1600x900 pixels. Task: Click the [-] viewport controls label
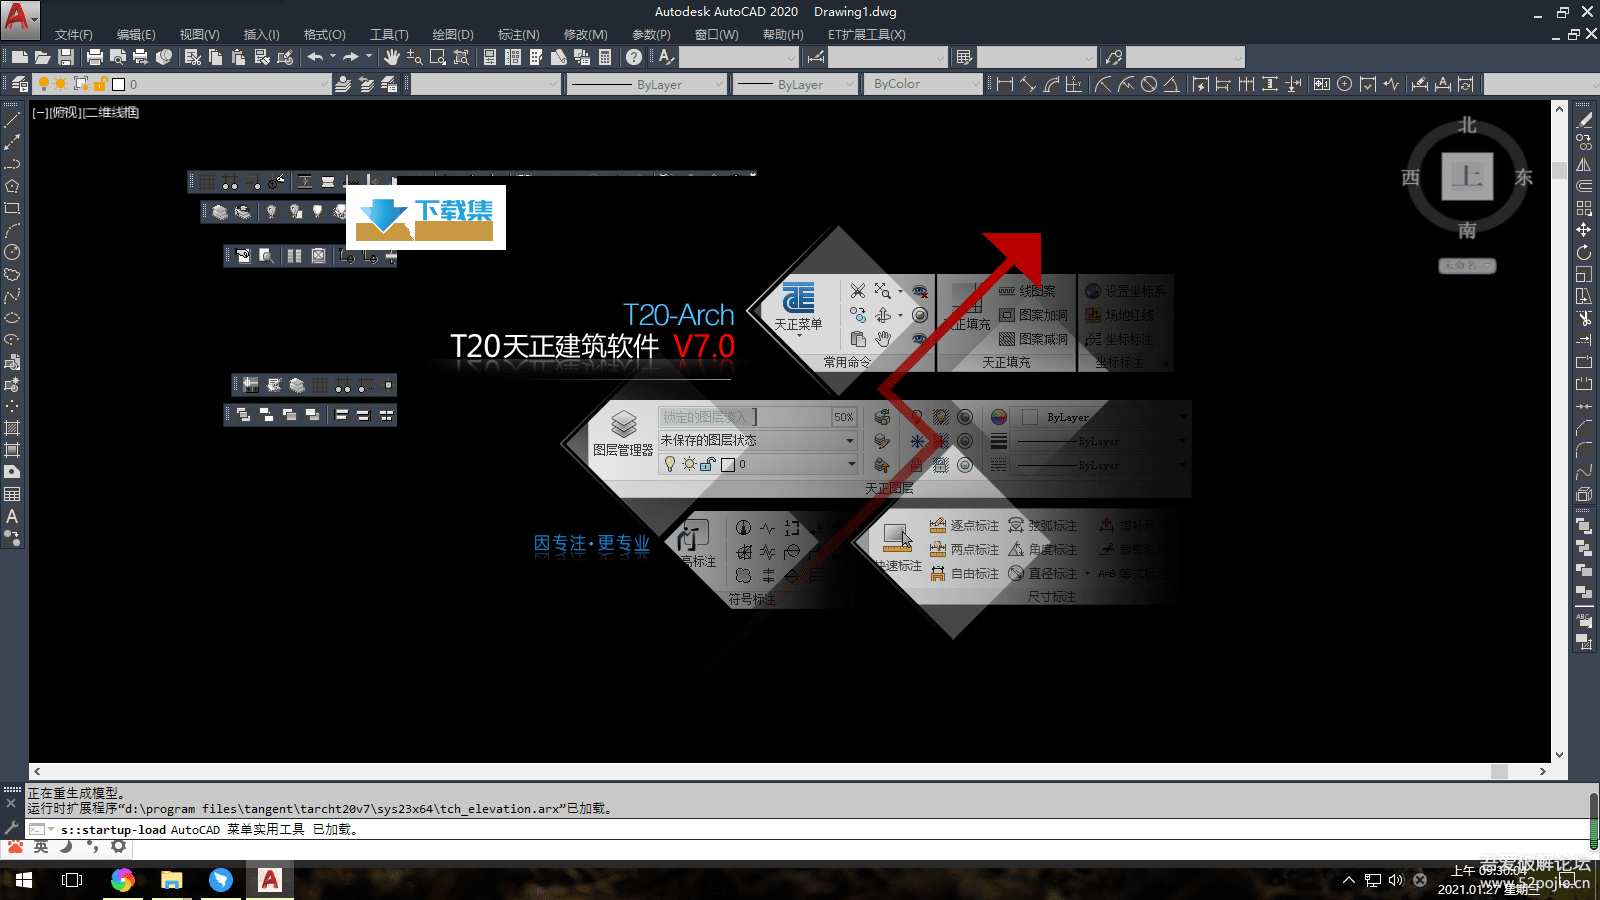(39, 112)
